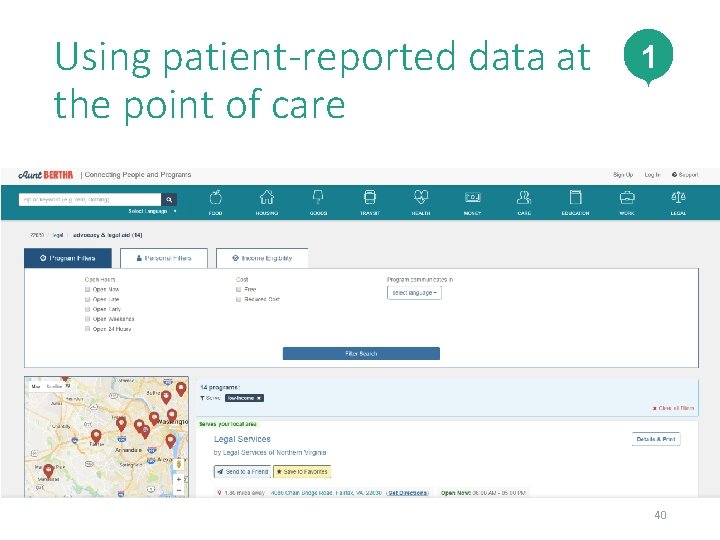720x540 pixels.
Task: Zoom in on the map
Action: click(x=179, y=479)
